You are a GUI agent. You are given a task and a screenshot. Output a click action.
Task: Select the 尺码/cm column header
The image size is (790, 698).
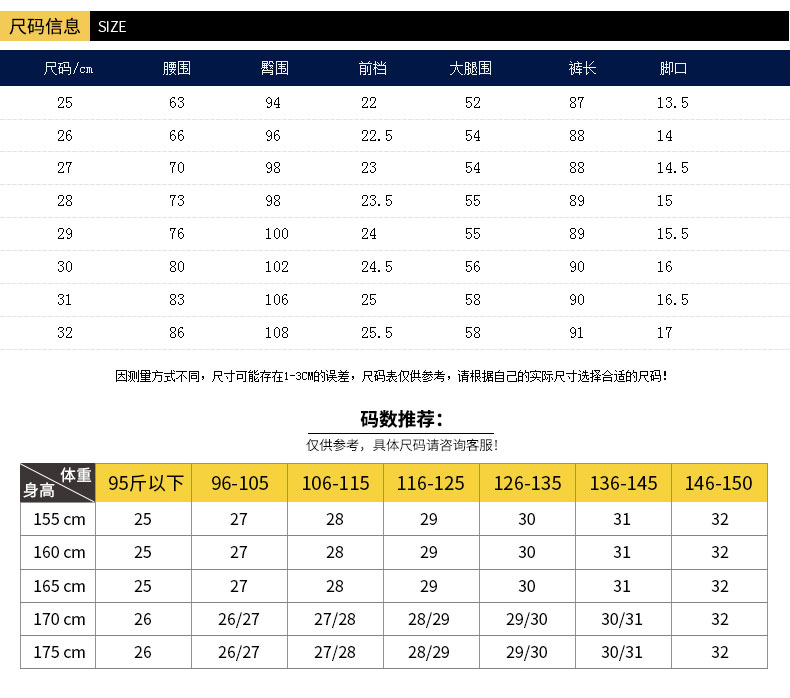[x=68, y=68]
